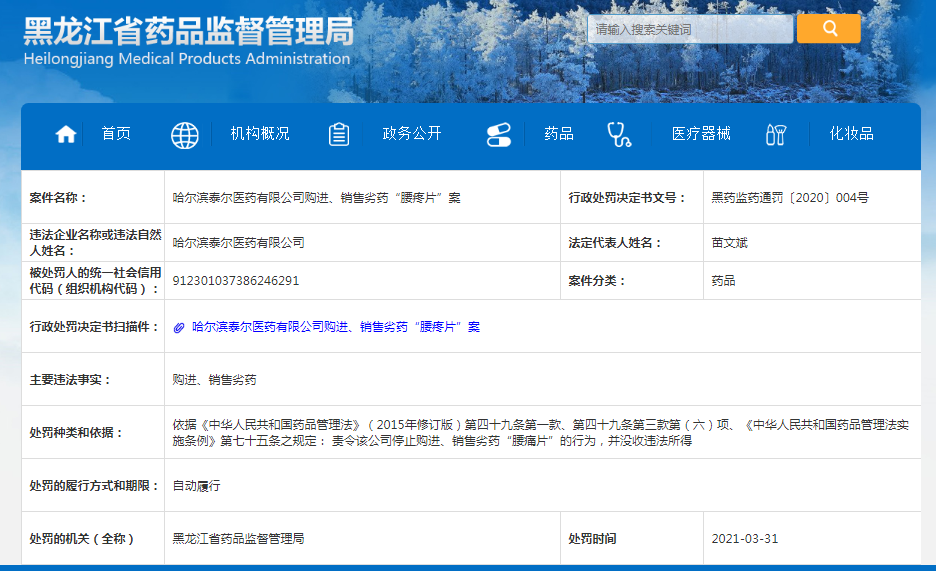Click the home icon in navigation bar
Viewport: 936px width, 571px height.
point(66,135)
